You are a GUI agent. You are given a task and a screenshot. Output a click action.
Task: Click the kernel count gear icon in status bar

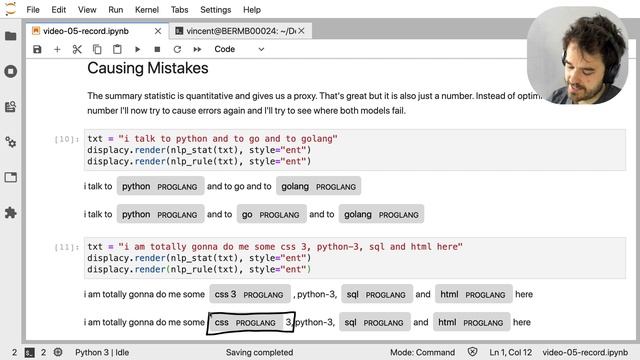58,352
